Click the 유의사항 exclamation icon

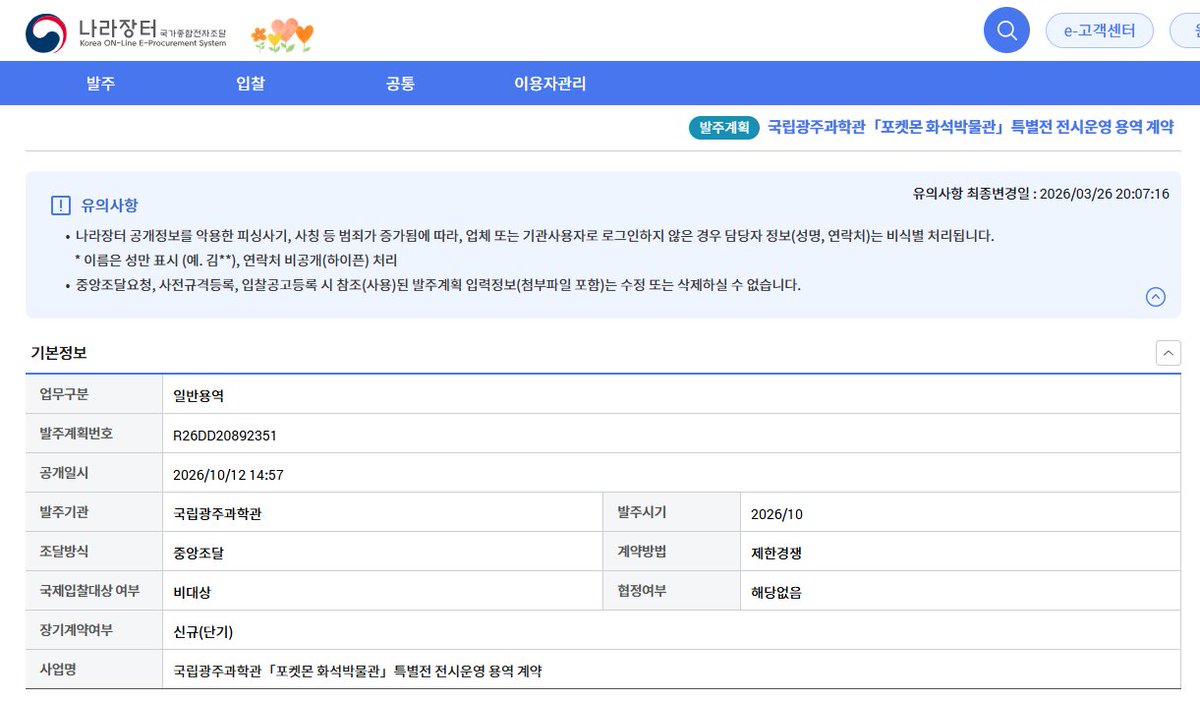[x=60, y=206]
